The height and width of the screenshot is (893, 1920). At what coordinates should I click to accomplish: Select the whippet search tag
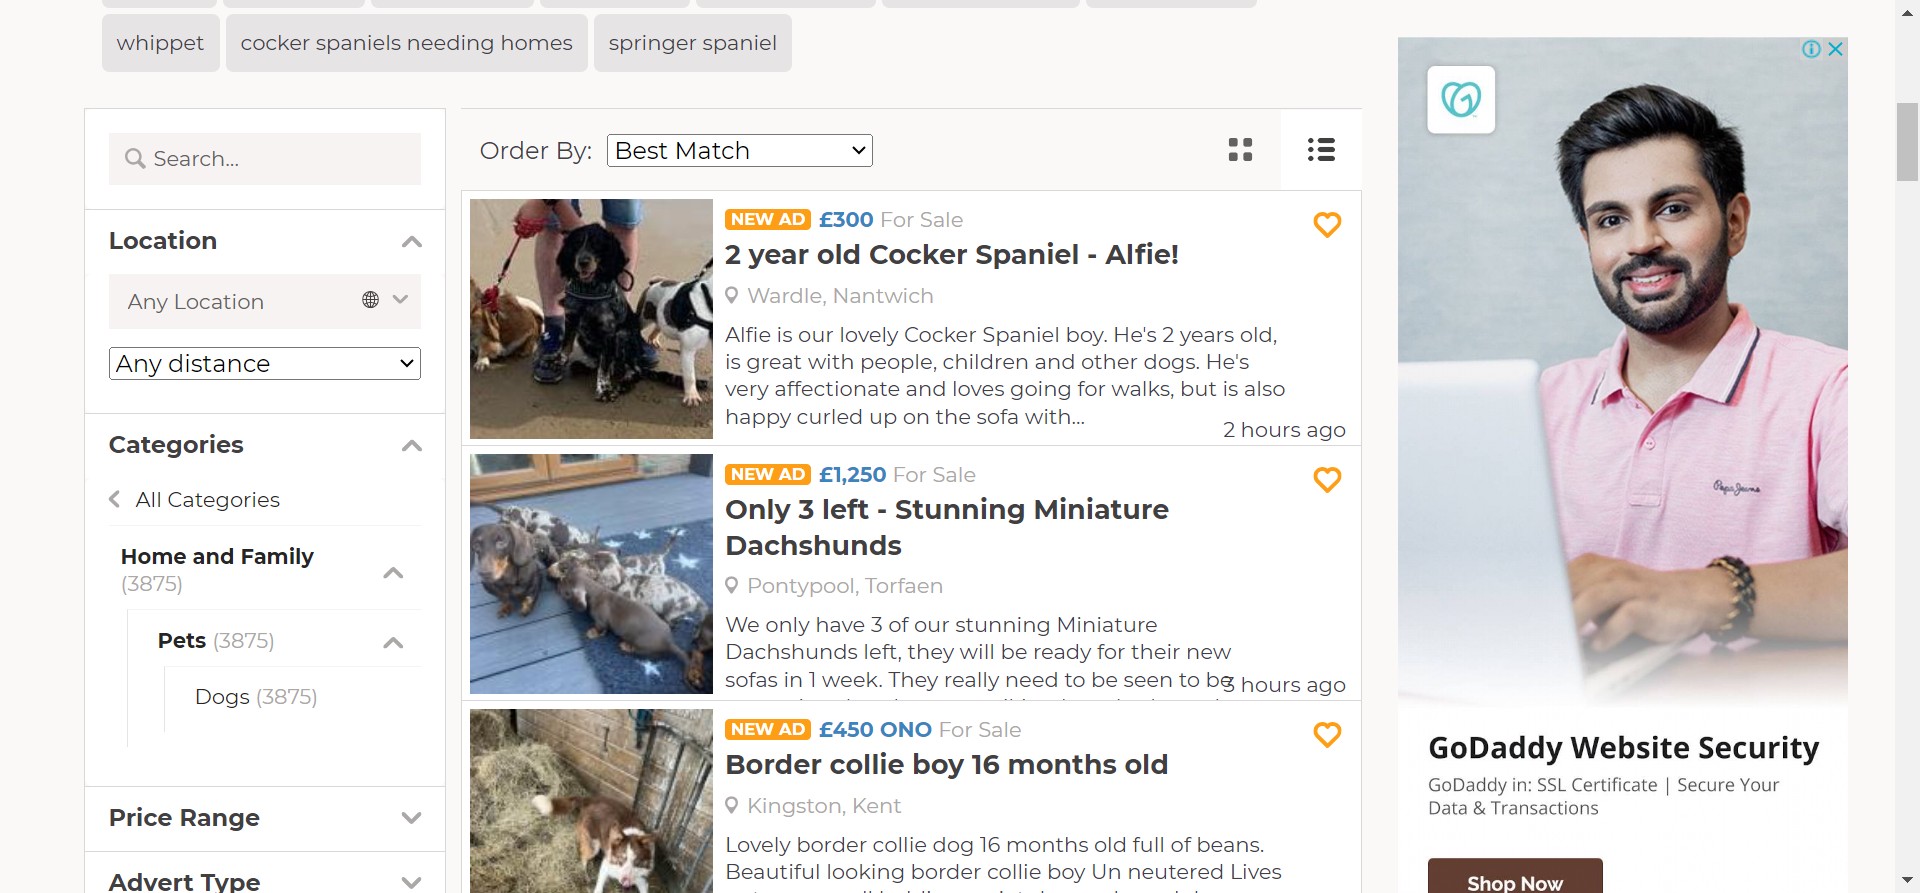tap(160, 43)
